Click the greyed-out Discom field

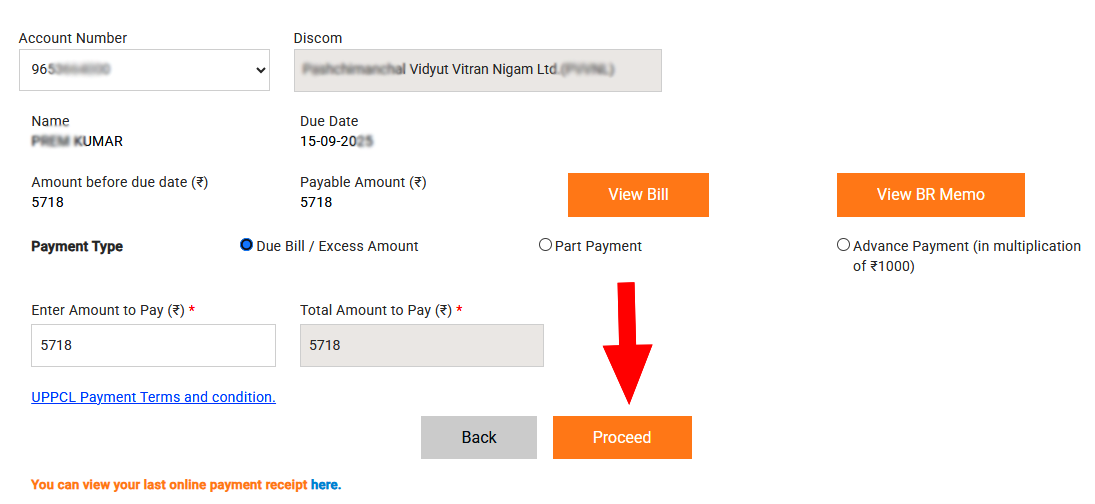tap(477, 70)
